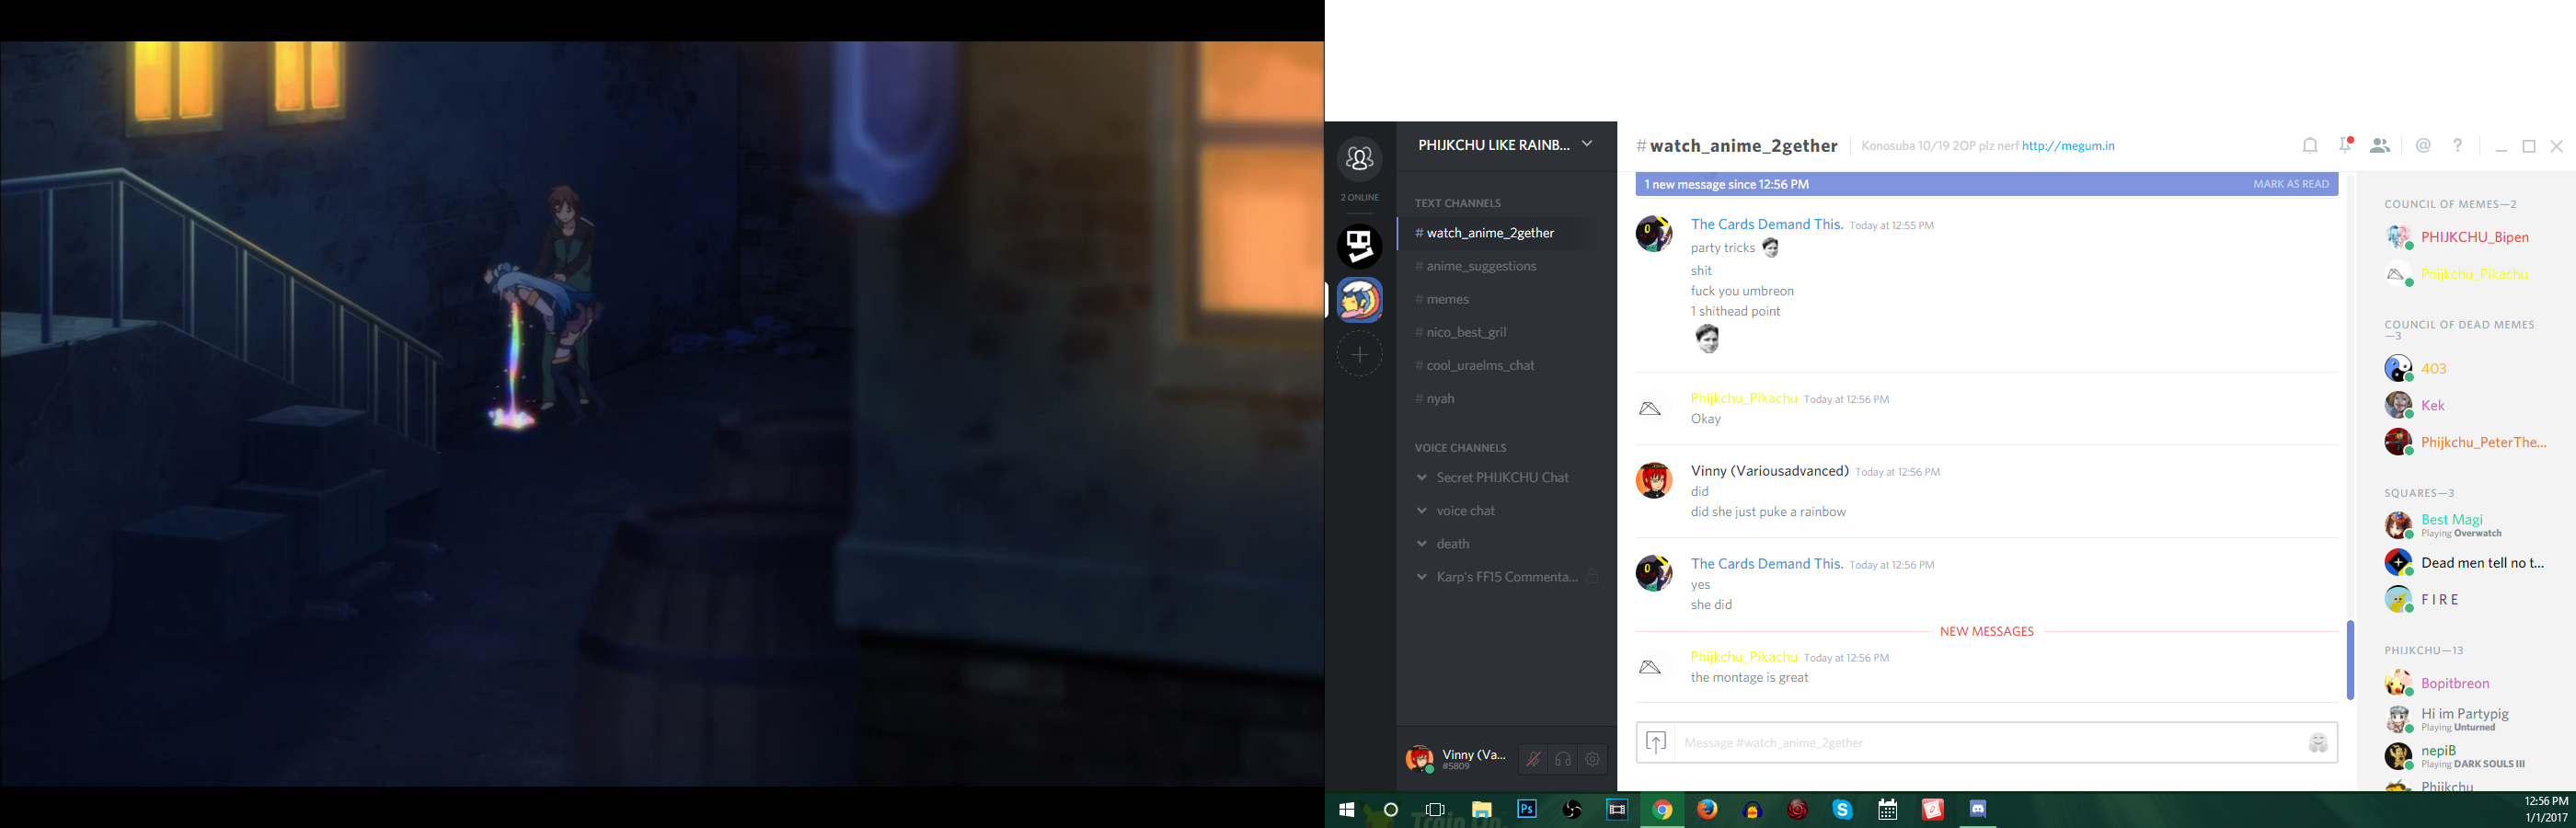The height and width of the screenshot is (828, 2576).
Task: Open pinned messages icon in header
Action: 2345,146
